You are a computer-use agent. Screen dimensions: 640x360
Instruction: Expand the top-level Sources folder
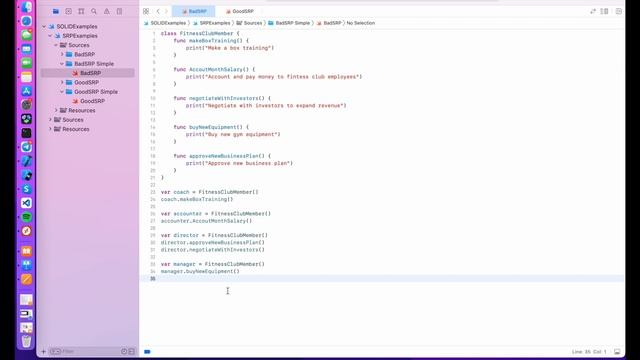click(50, 120)
